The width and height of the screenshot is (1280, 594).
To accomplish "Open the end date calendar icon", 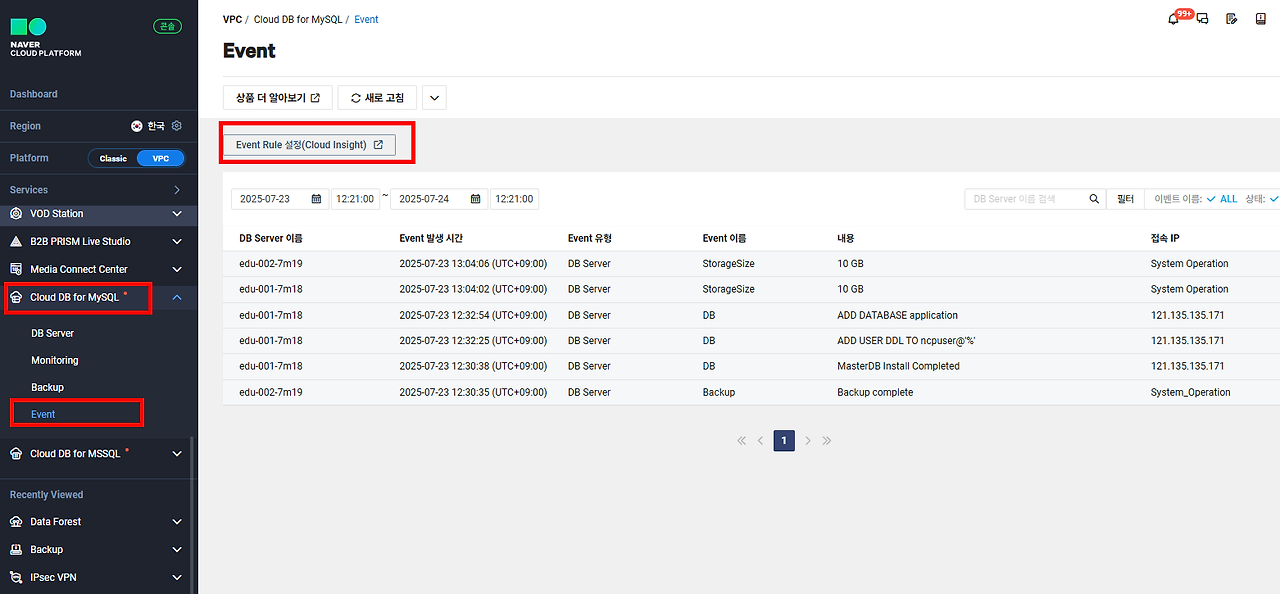I will [x=476, y=199].
